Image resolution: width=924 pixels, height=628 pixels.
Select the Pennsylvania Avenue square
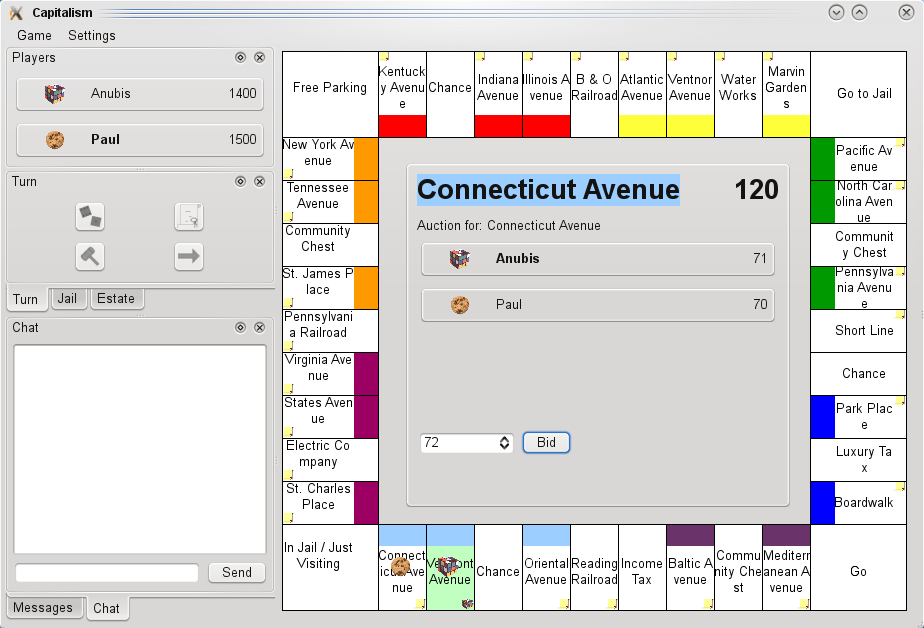pyautogui.click(x=859, y=288)
